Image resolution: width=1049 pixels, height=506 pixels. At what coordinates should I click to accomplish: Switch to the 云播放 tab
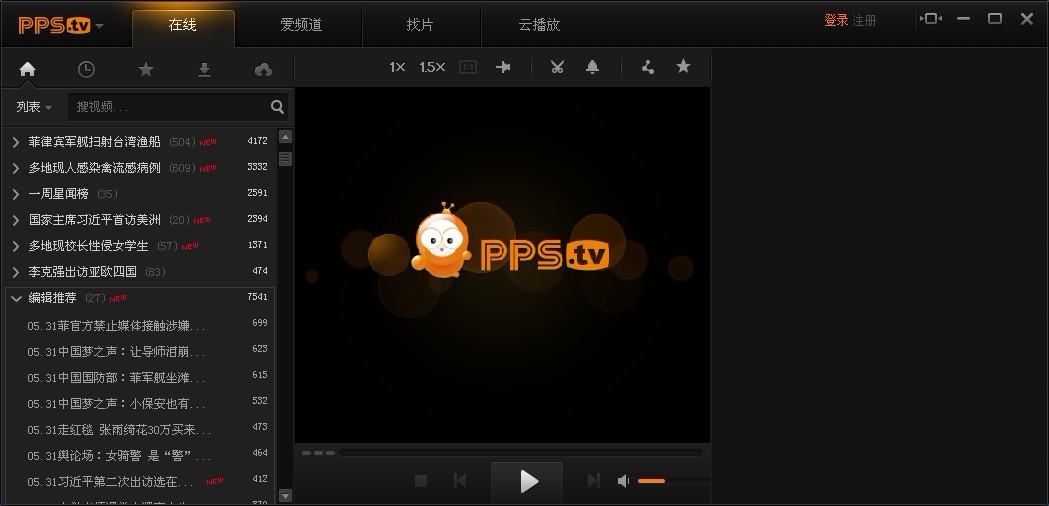(539, 25)
